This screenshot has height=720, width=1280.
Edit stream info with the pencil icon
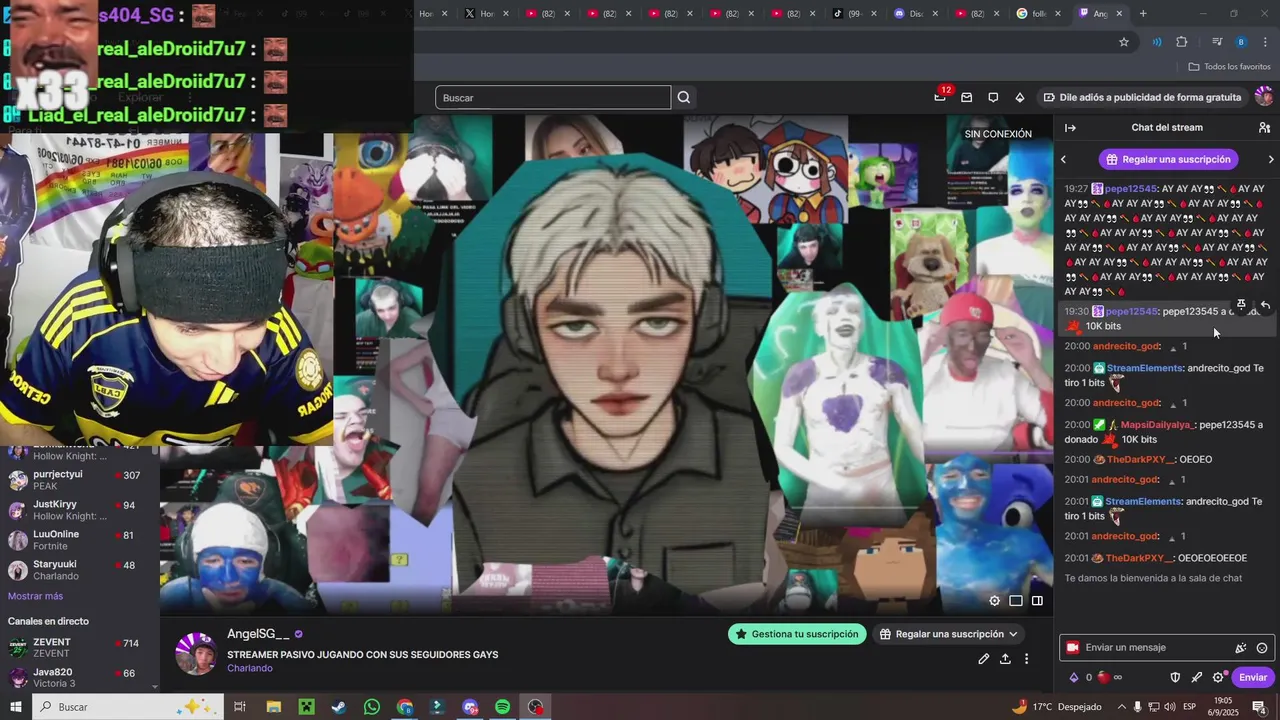point(984,659)
